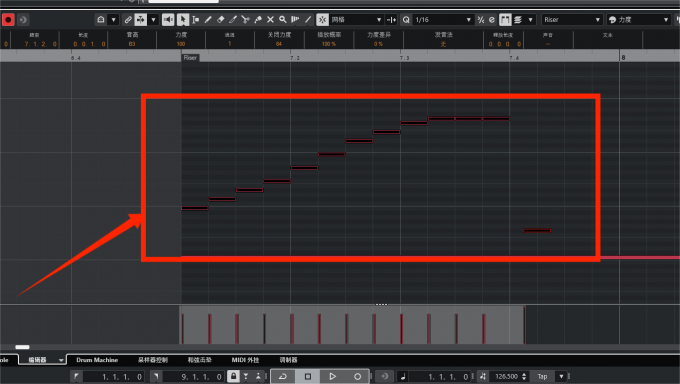Image resolution: width=680 pixels, height=384 pixels.
Task: Activate the transport Cycle loop button
Action: coord(283,376)
